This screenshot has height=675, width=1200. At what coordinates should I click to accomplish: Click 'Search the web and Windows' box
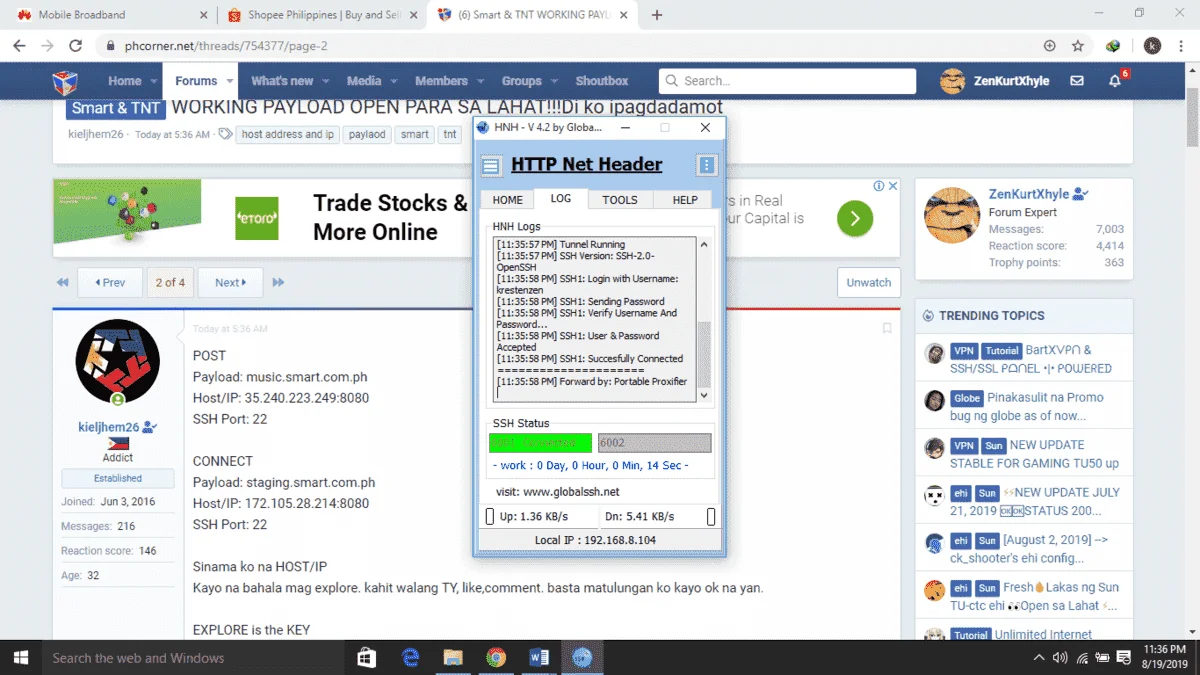(x=191, y=657)
